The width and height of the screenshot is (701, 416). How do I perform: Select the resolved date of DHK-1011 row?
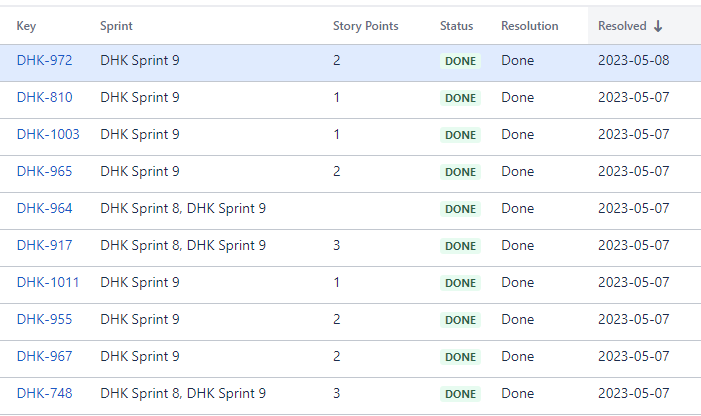(x=633, y=282)
